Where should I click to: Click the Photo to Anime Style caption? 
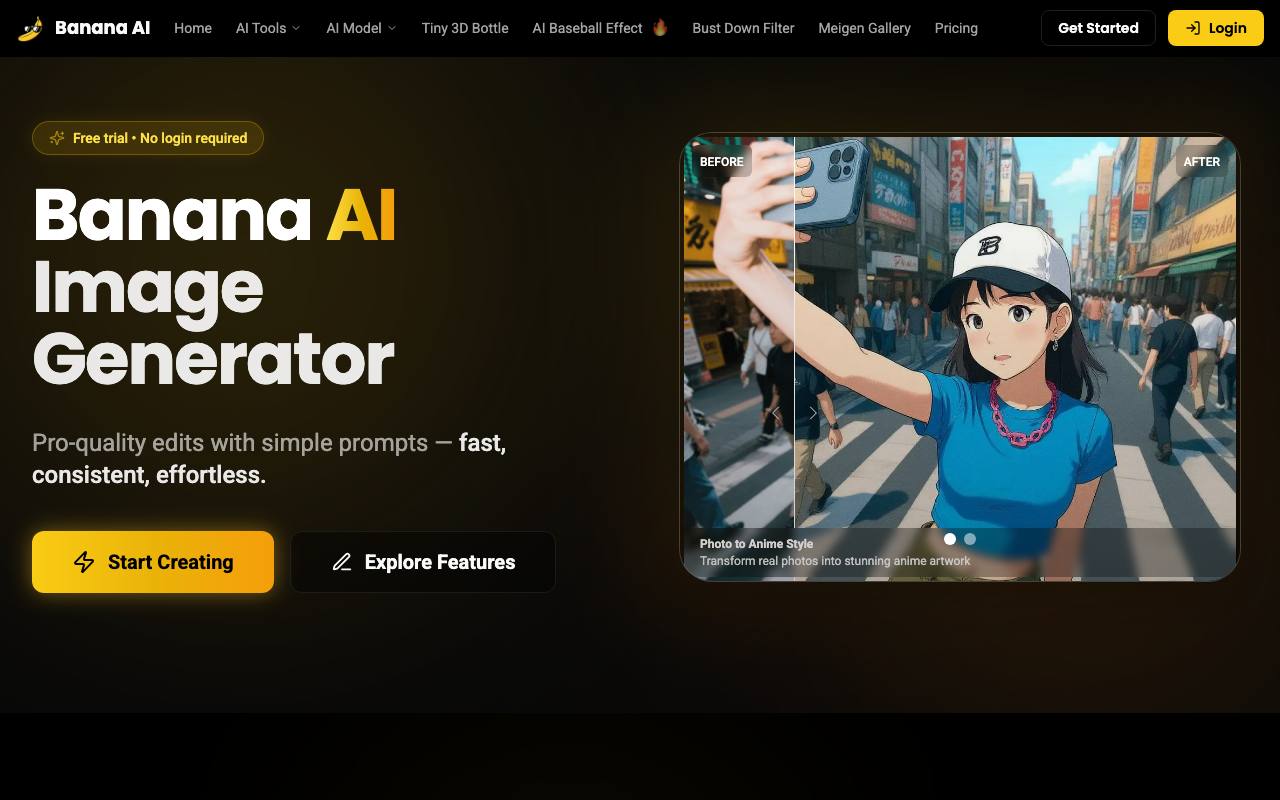click(756, 544)
